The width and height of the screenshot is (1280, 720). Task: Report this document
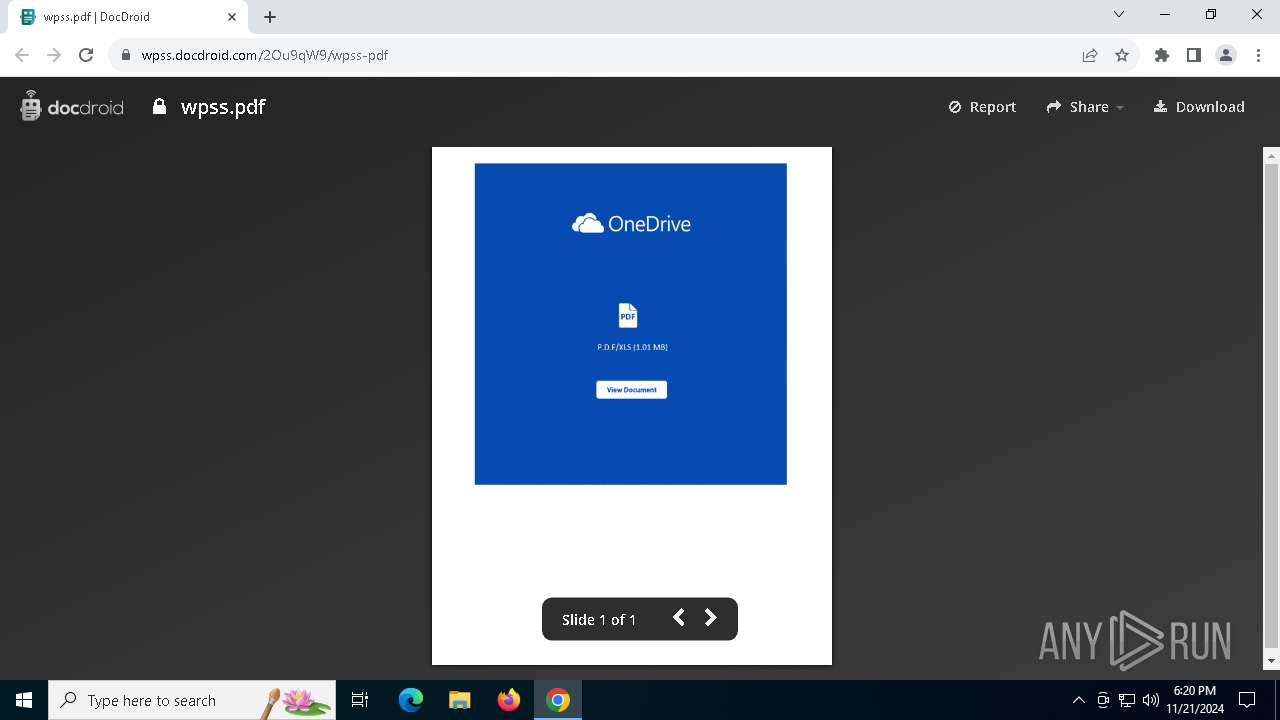[x=982, y=107]
